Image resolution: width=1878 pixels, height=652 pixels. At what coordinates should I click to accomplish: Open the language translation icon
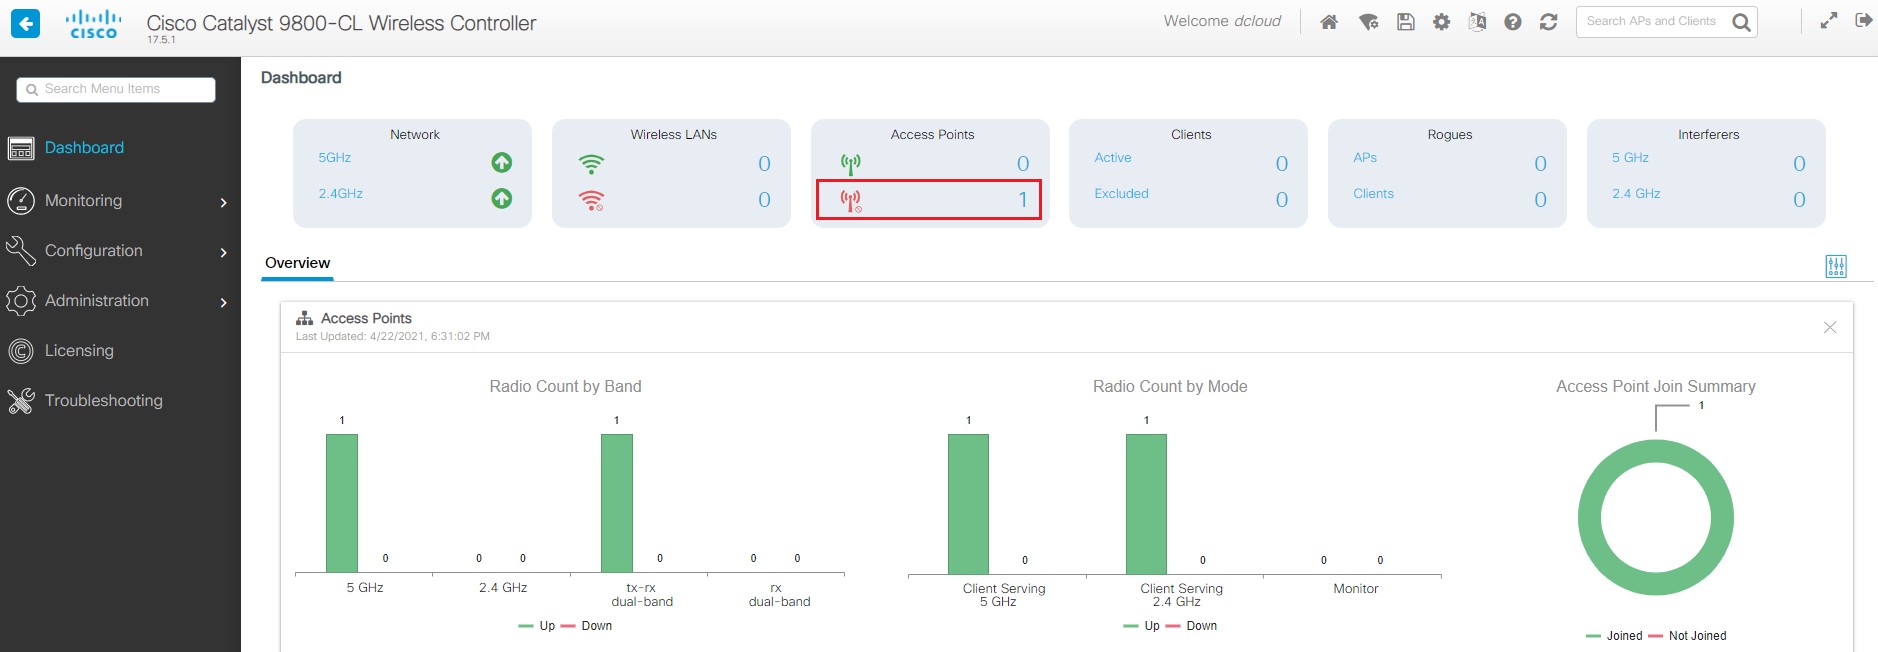[1477, 22]
